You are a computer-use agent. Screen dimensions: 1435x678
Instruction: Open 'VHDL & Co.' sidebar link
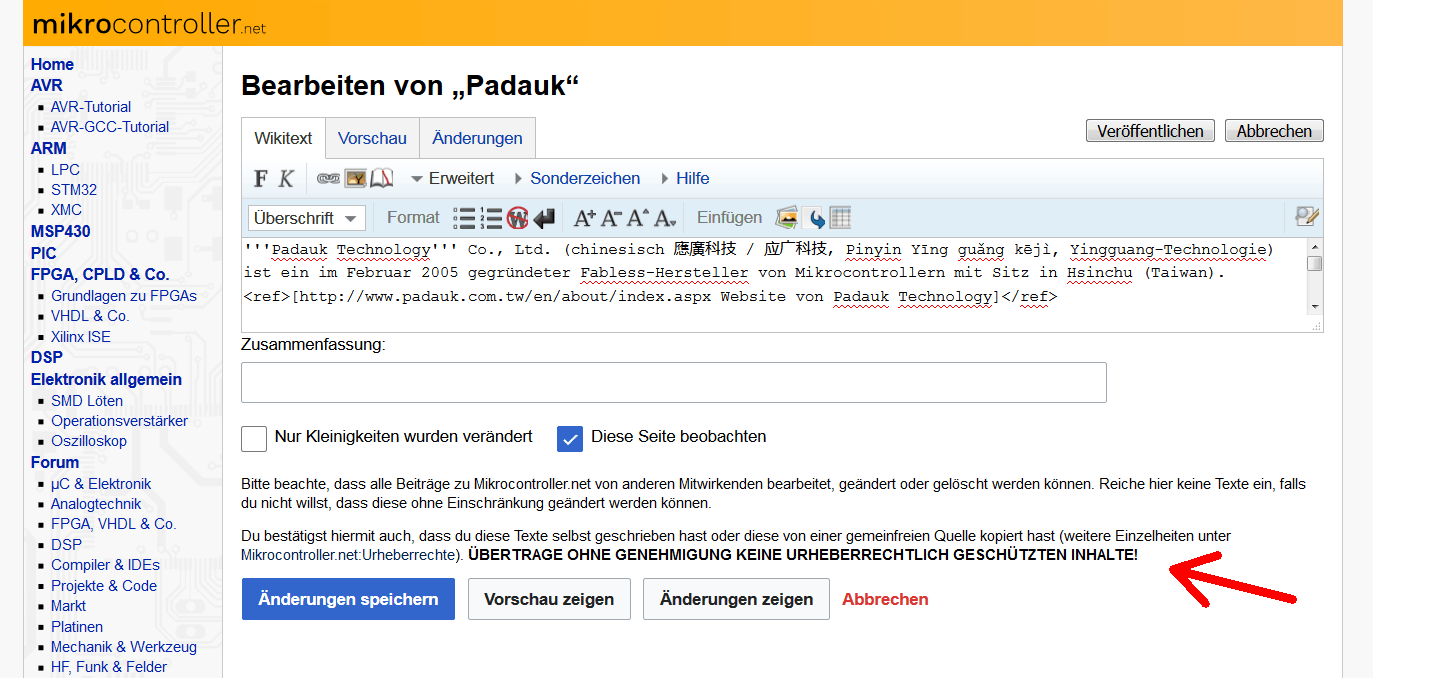point(90,315)
